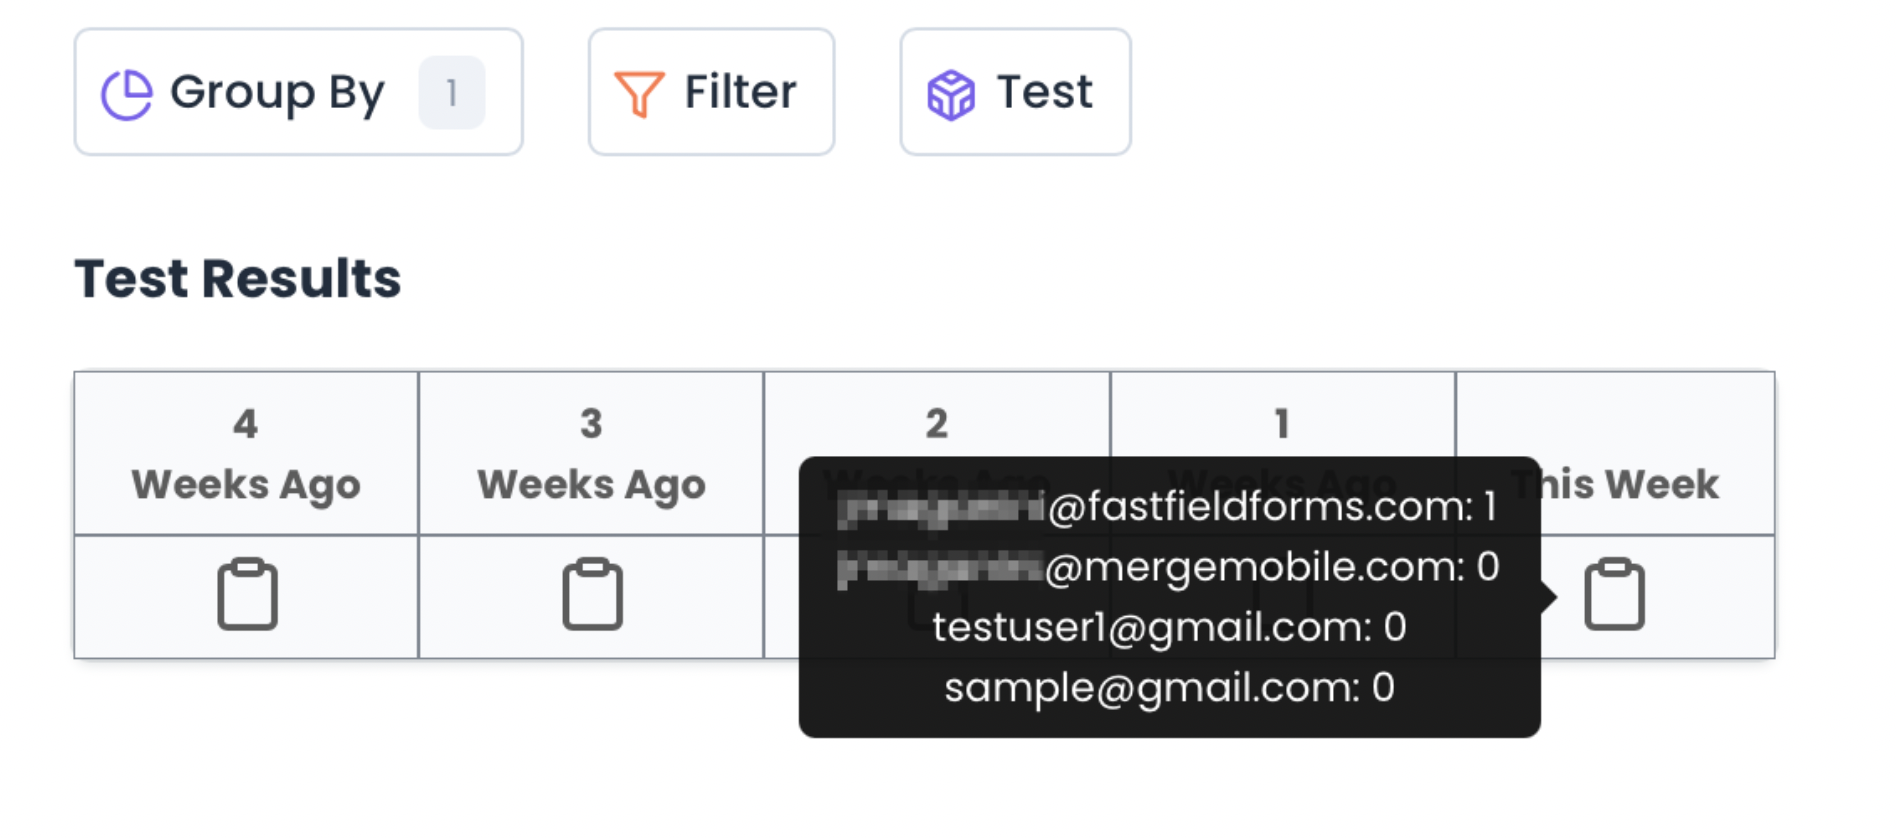Click the mergemobile.com tooltip entry
1896x838 pixels.
(x=1168, y=567)
